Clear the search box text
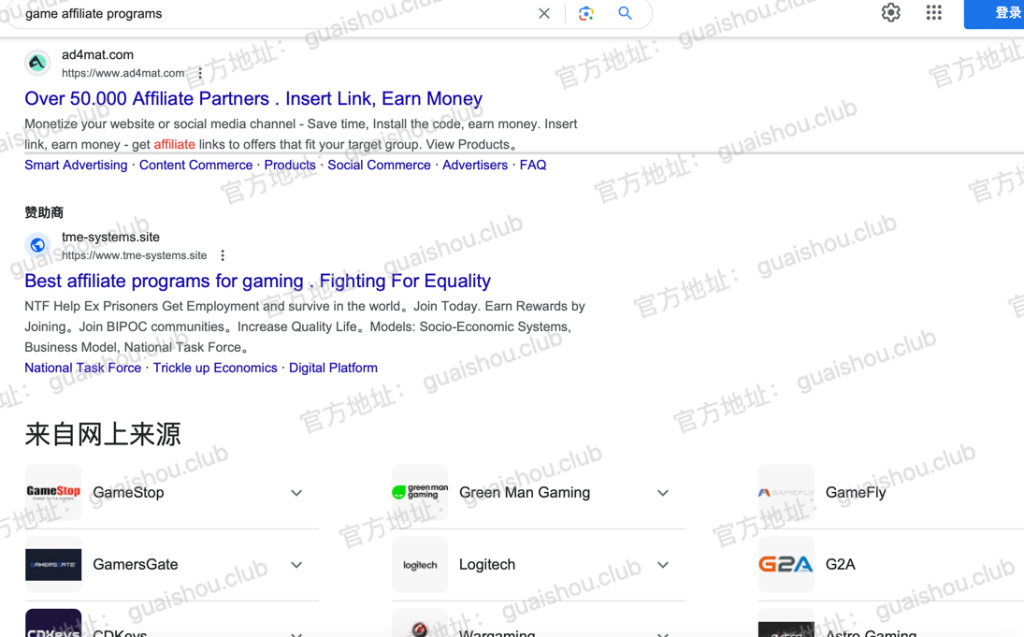 [x=543, y=13]
